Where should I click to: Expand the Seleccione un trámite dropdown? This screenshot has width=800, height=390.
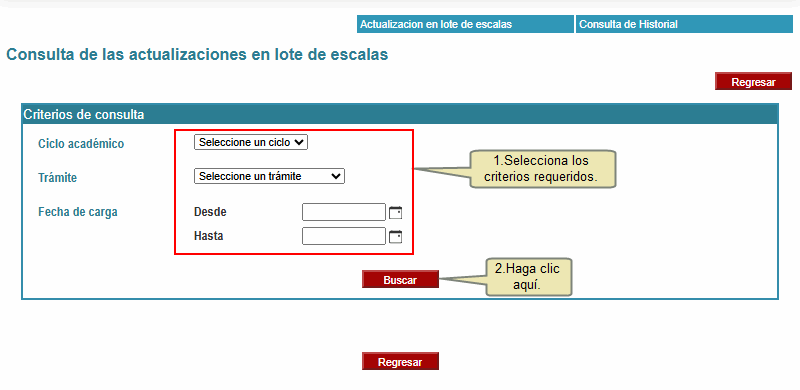point(269,176)
